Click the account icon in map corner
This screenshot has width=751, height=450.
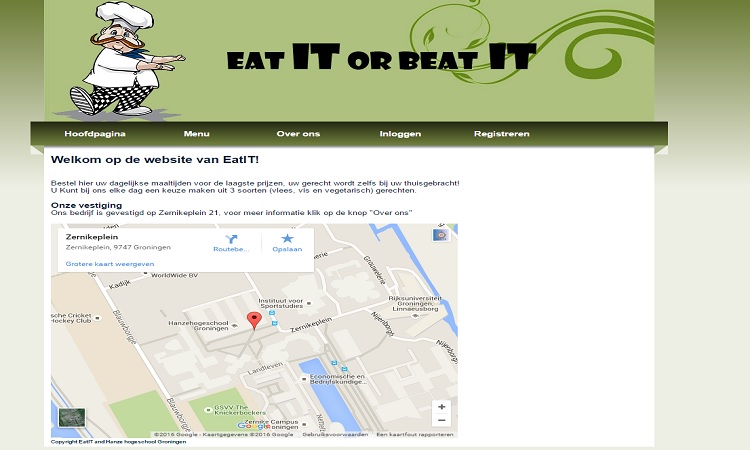click(441, 235)
